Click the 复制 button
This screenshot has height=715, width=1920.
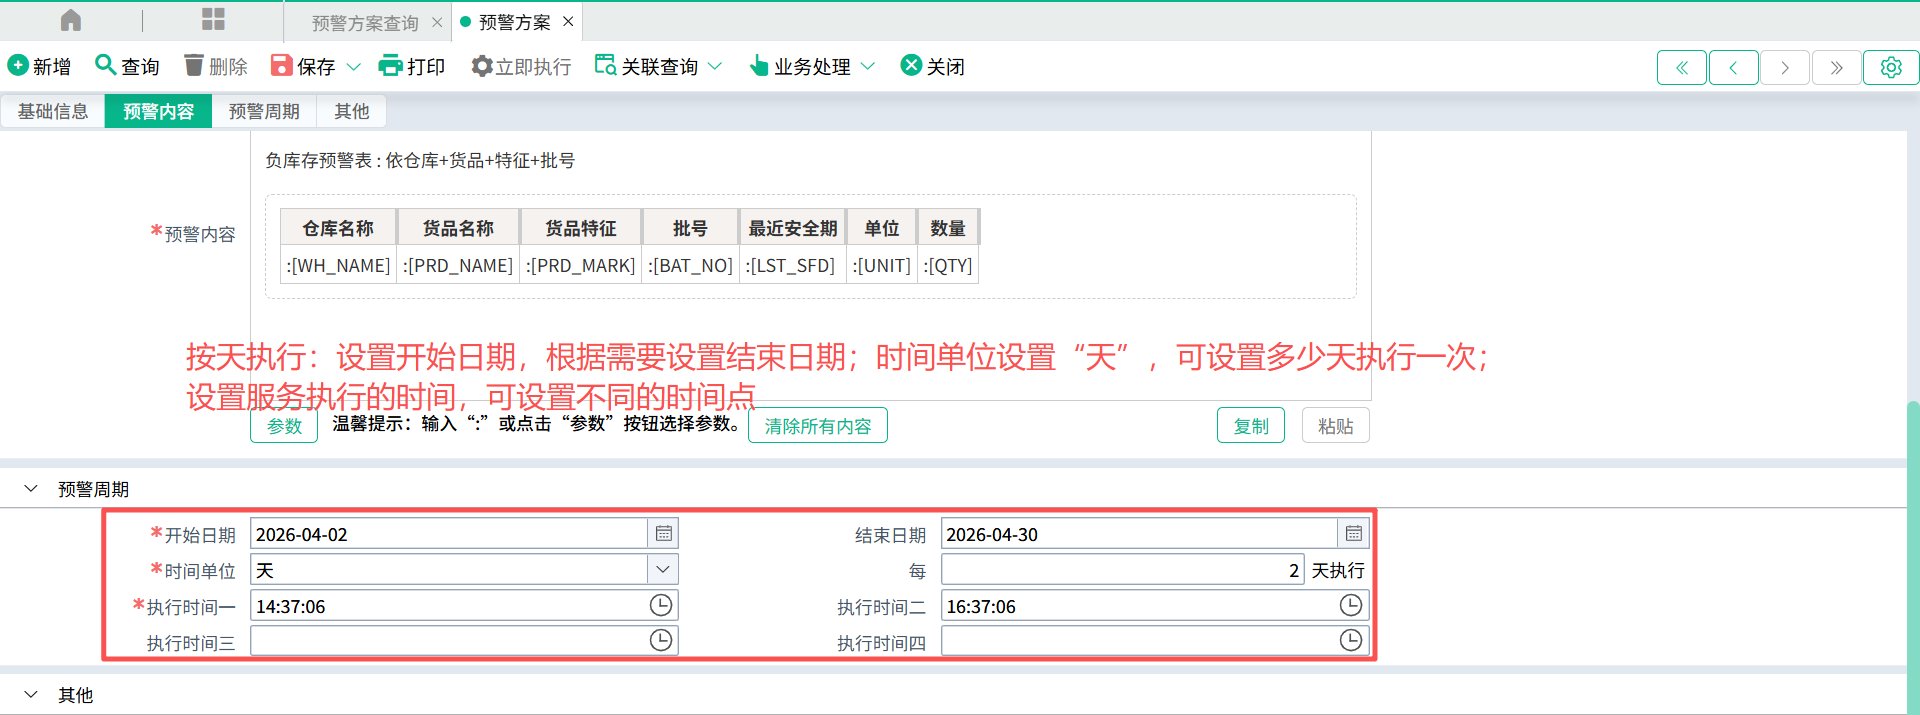[x=1250, y=426]
